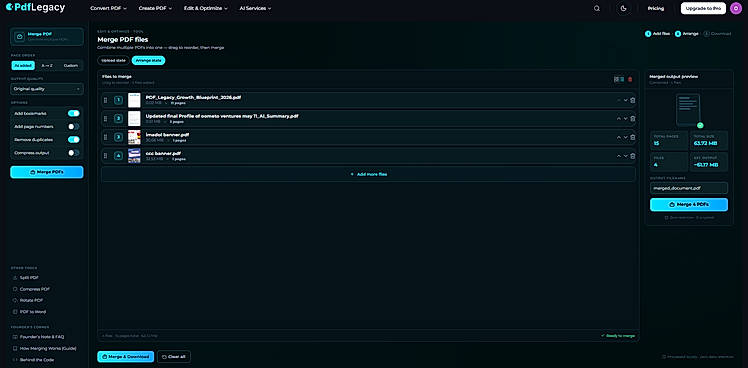Edit output filename merged_document.pdf field

(x=689, y=188)
